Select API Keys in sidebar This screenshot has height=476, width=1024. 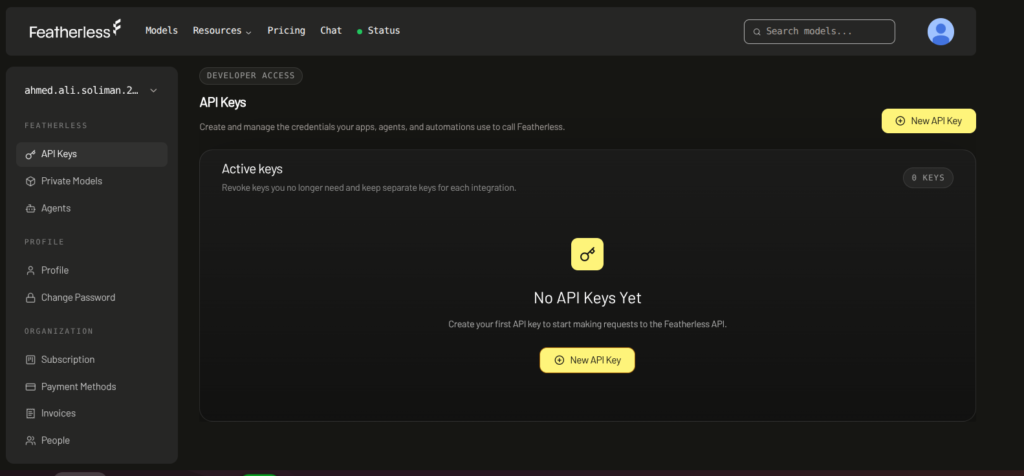click(92, 154)
